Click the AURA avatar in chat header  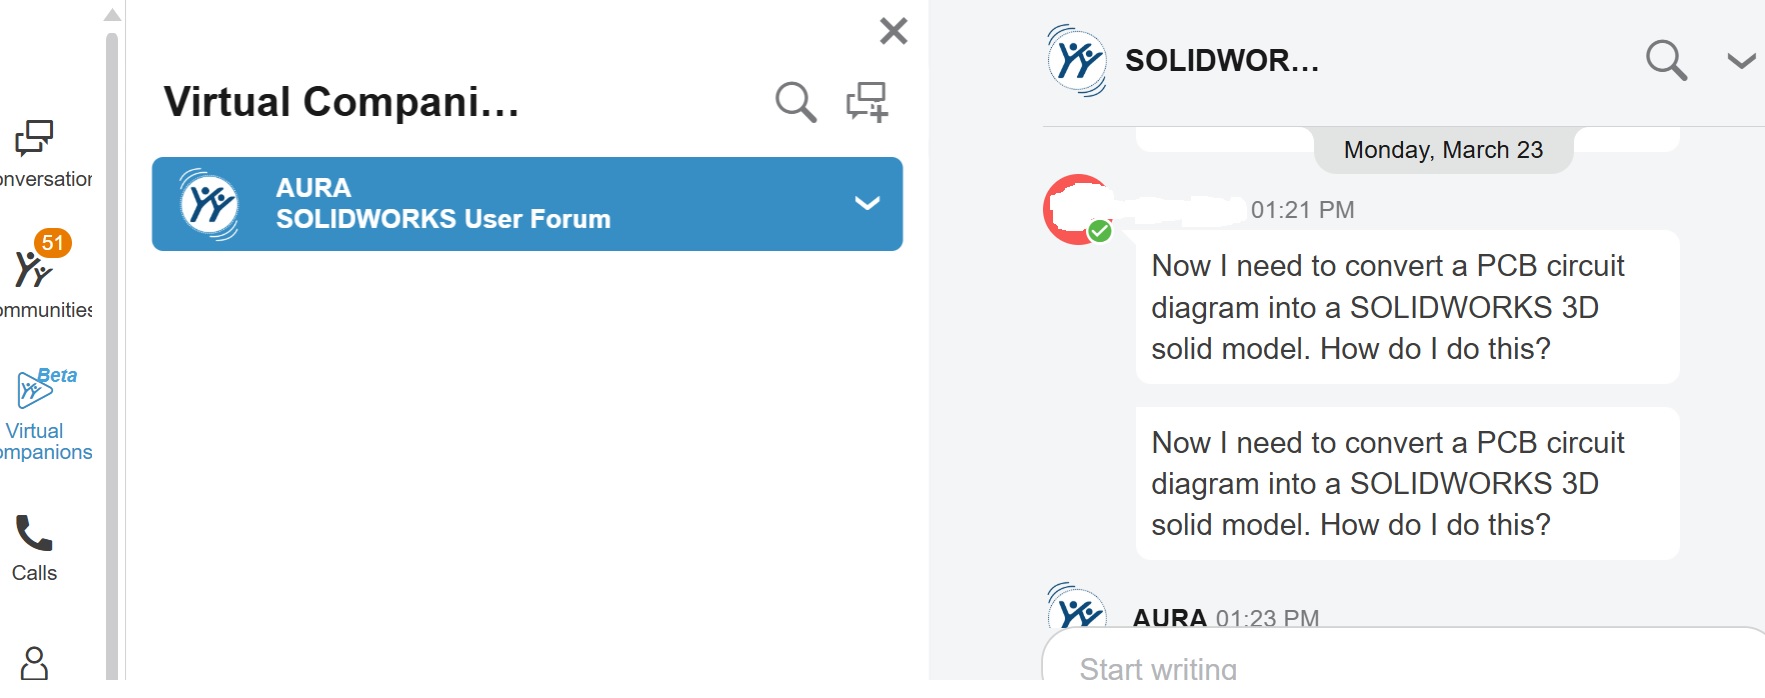[1077, 61]
